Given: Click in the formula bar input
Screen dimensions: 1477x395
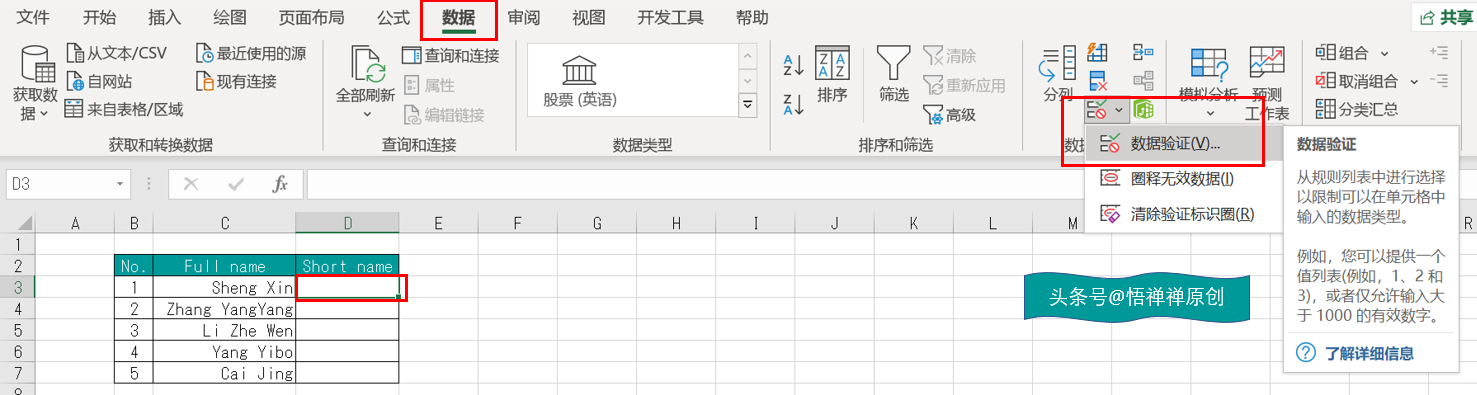Looking at the screenshot, I should tap(890, 184).
